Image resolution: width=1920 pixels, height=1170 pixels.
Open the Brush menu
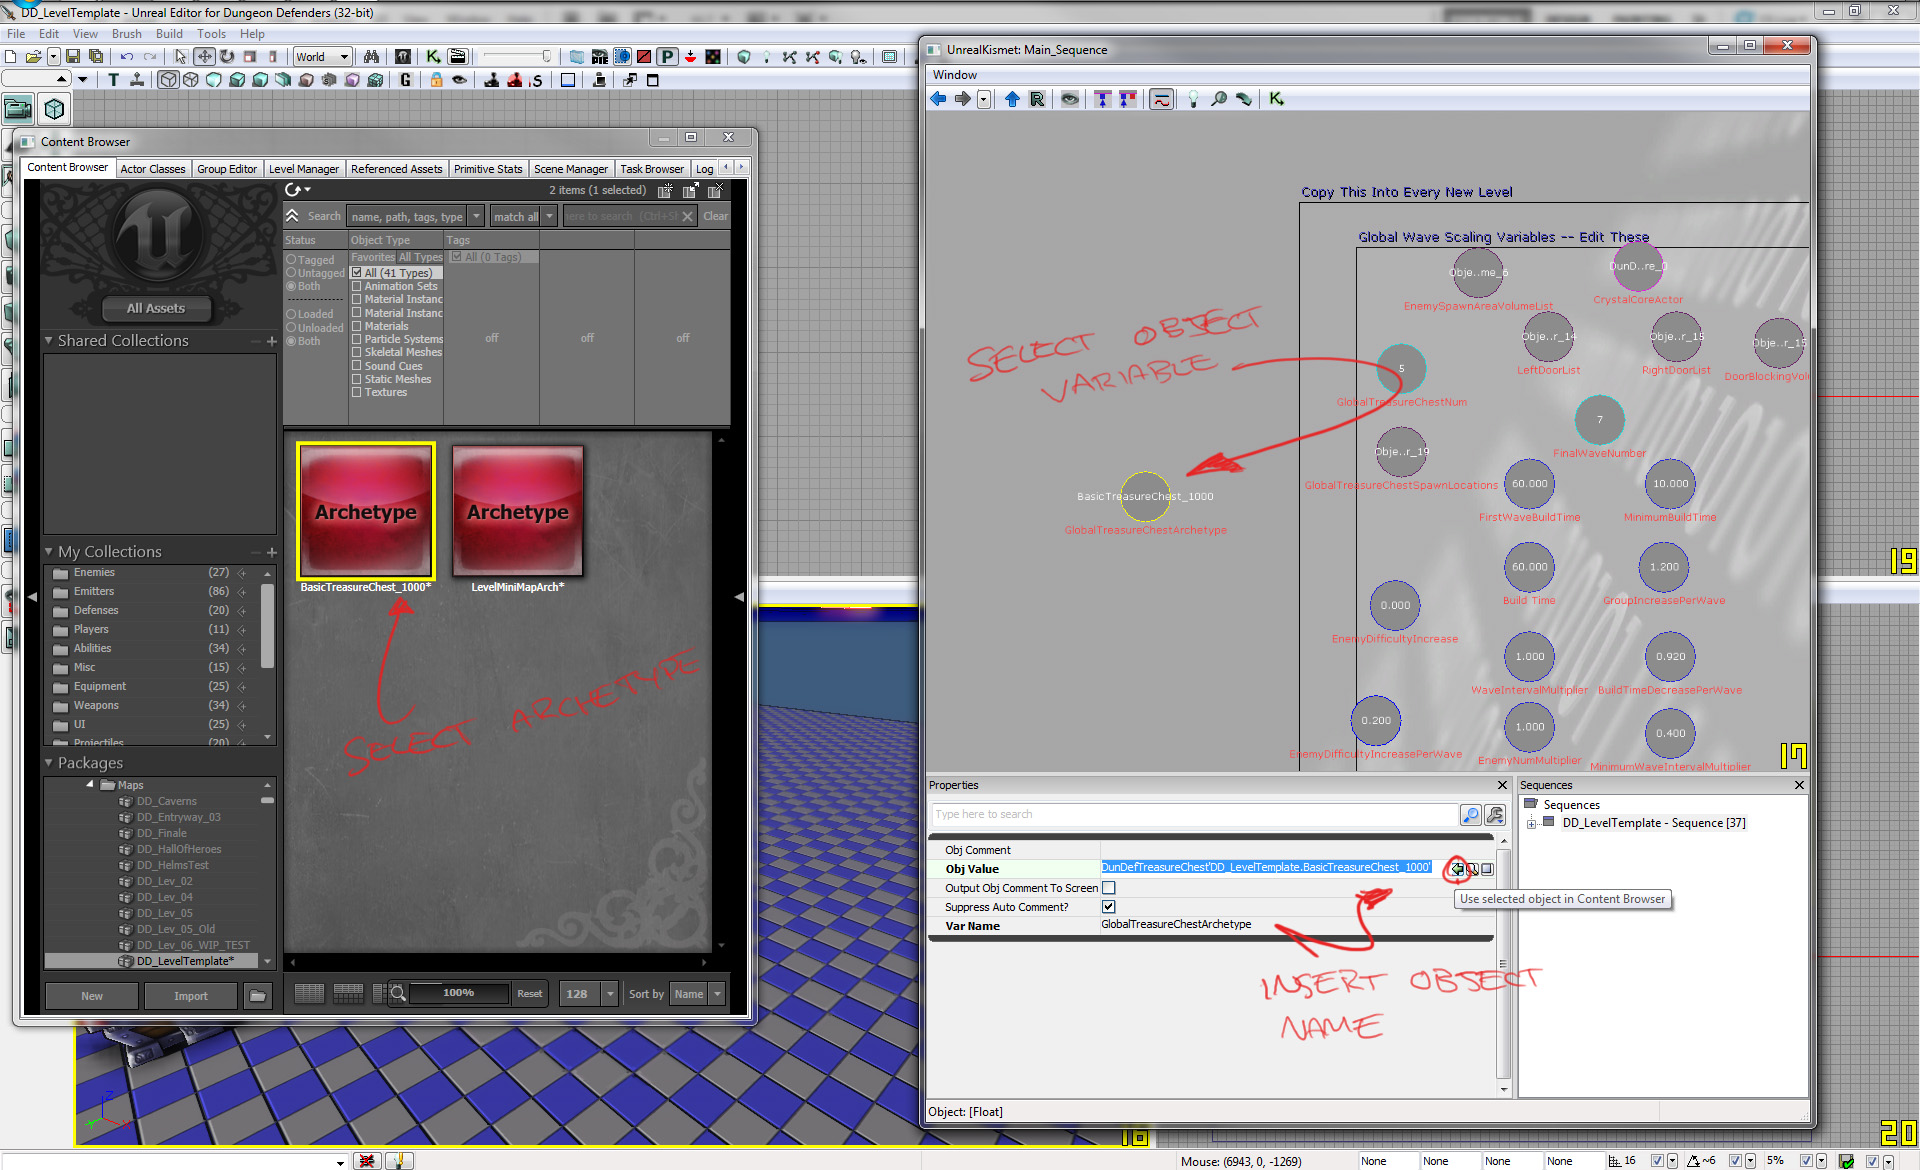(x=126, y=34)
